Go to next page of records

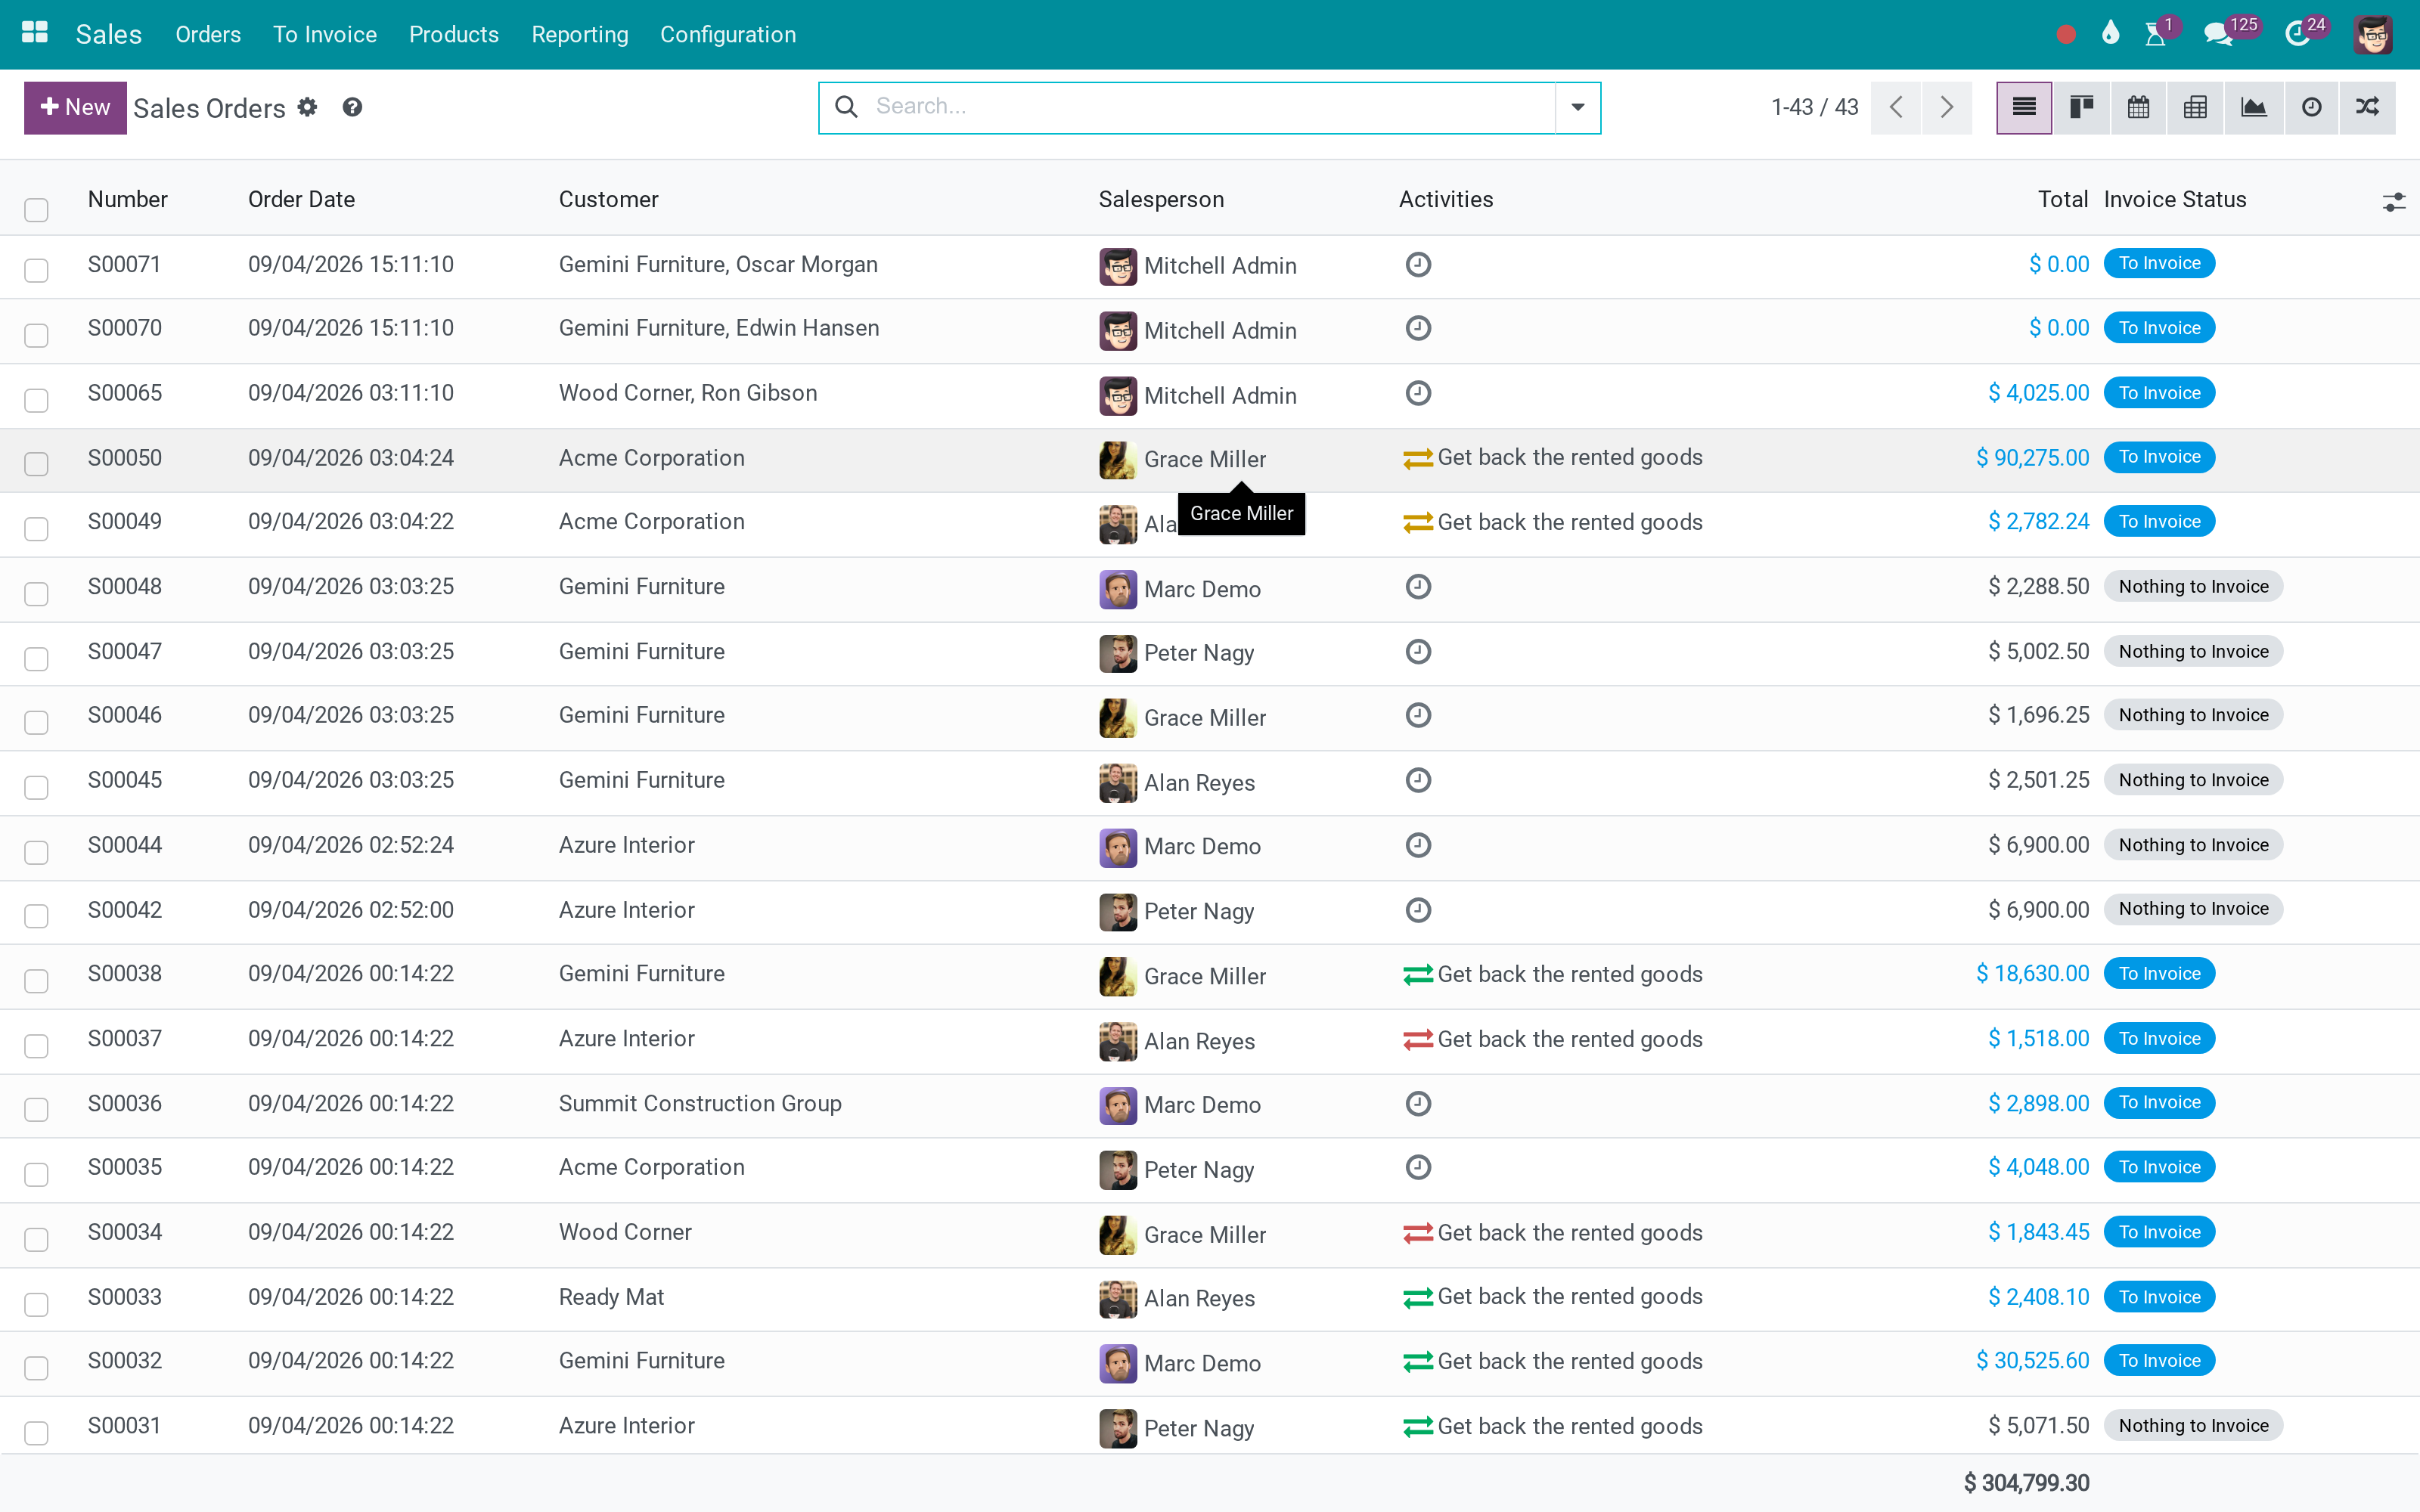pos(1947,107)
